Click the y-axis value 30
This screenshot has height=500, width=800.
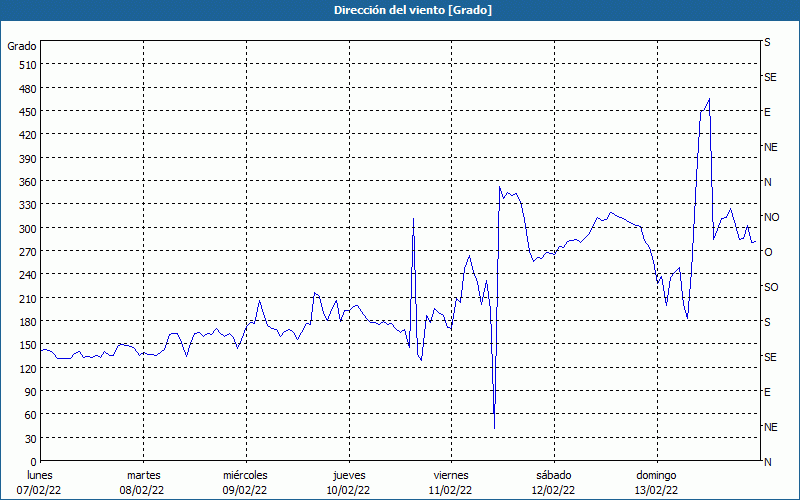click(31, 439)
